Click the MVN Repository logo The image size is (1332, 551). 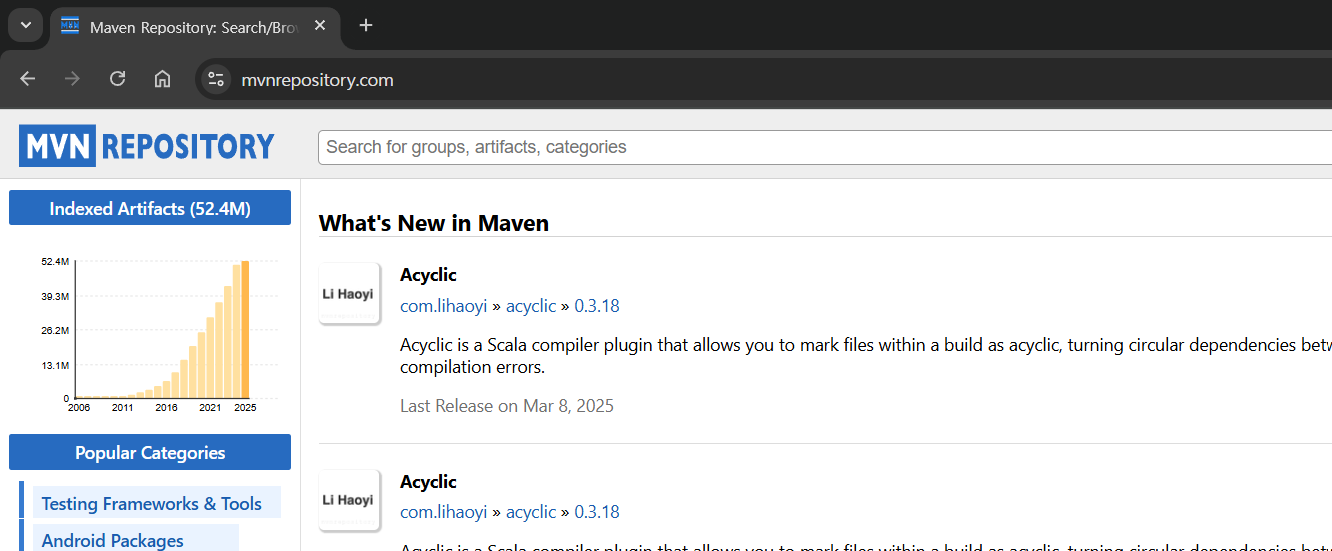pos(146,146)
